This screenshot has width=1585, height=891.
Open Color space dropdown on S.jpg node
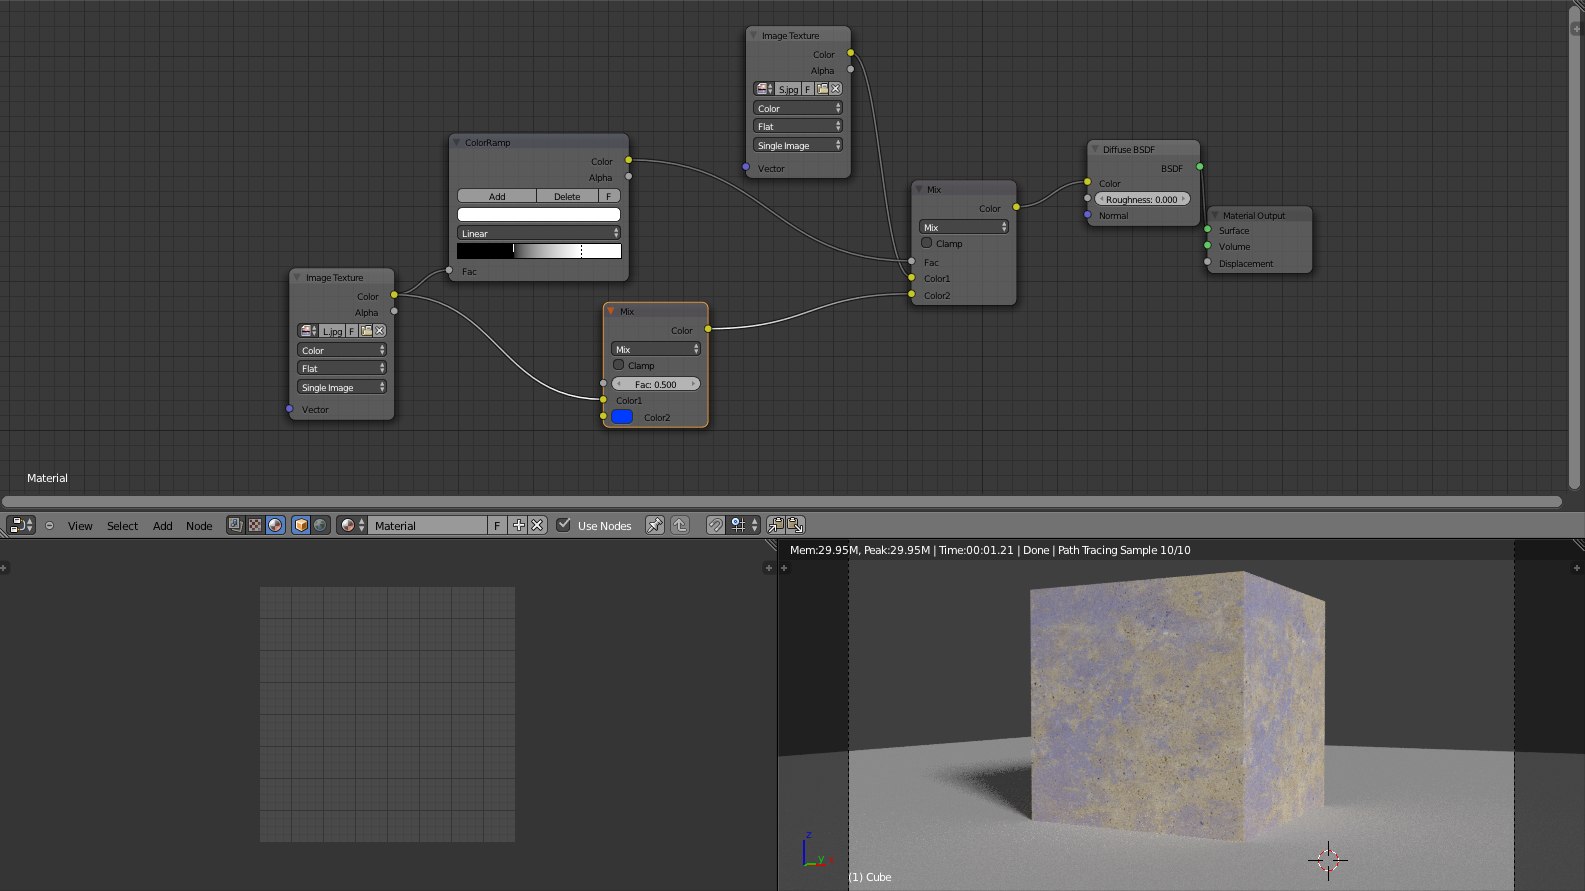(798, 108)
